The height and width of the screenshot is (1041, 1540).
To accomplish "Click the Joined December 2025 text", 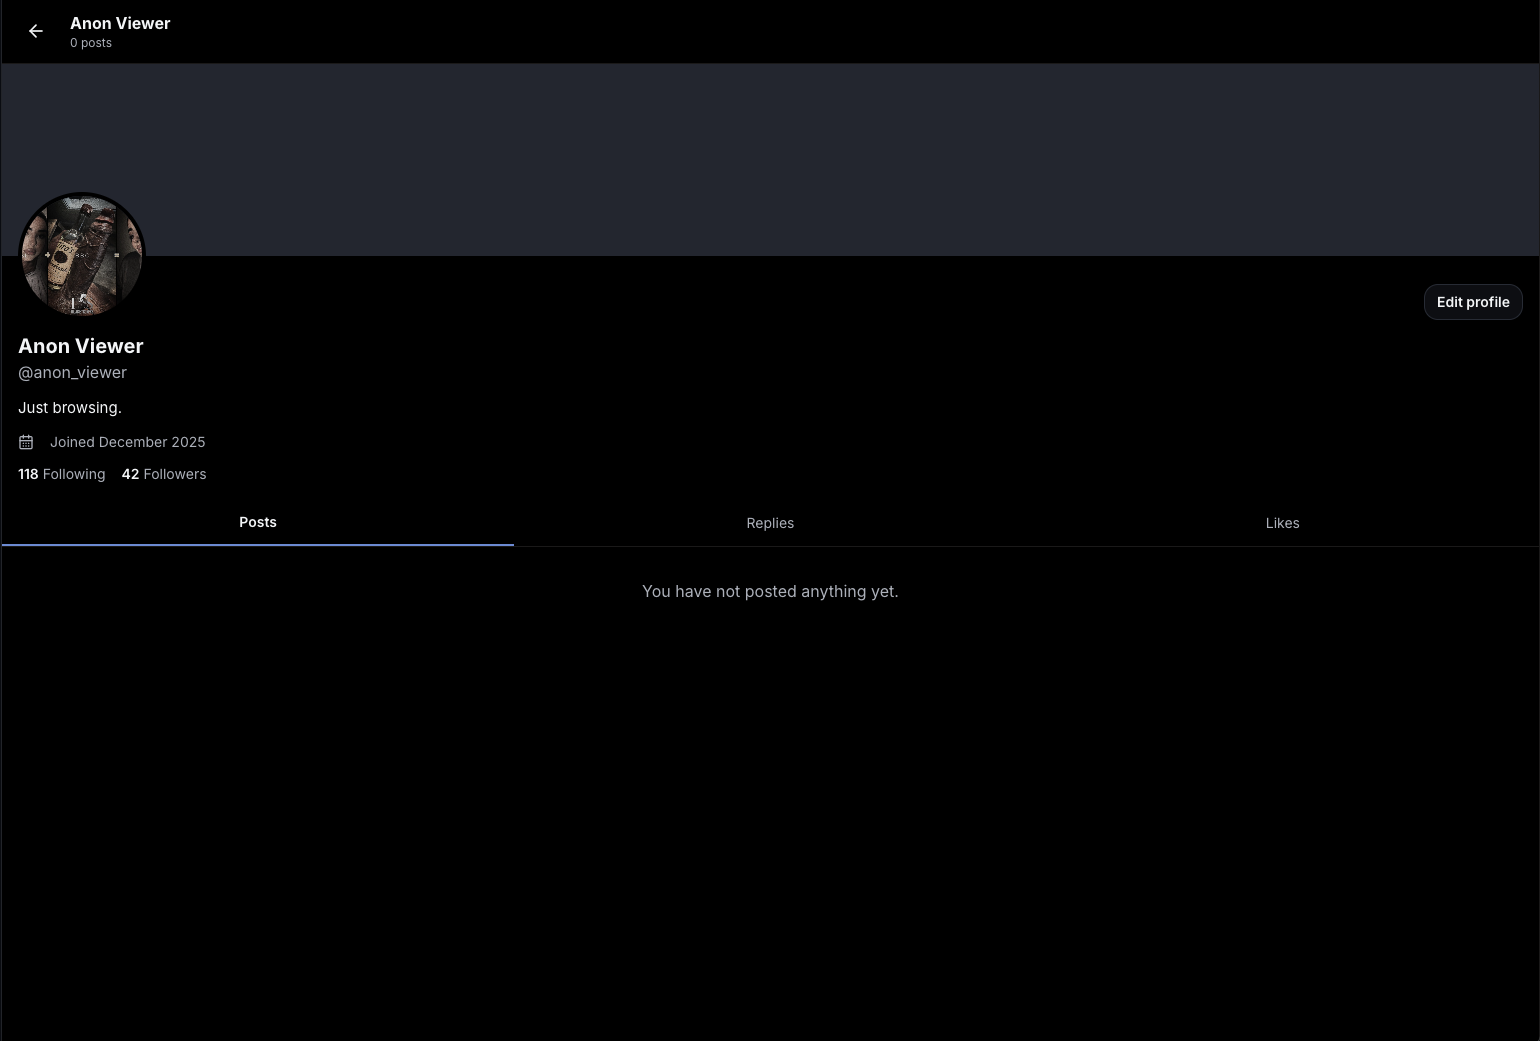I will pyautogui.click(x=127, y=442).
